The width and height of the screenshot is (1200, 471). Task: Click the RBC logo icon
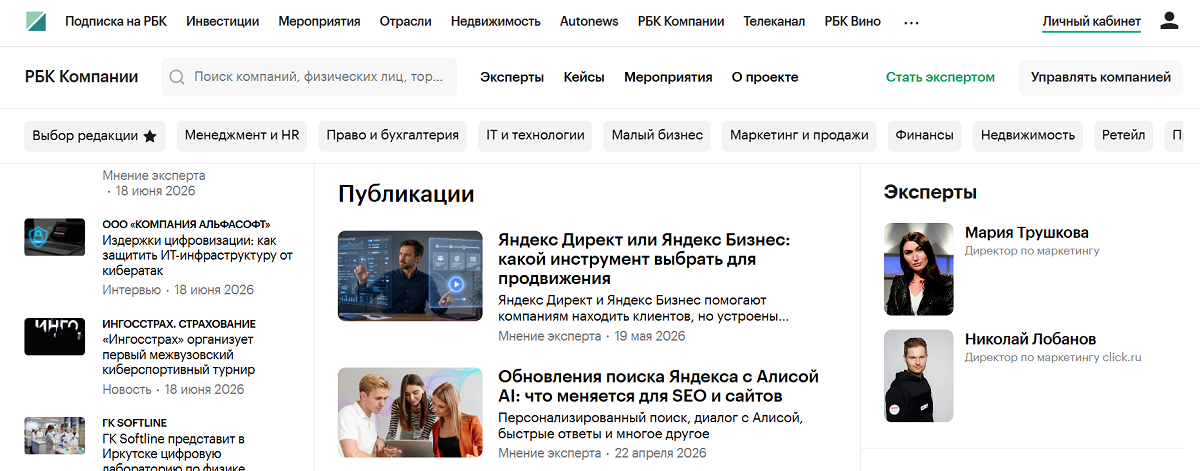click(36, 21)
